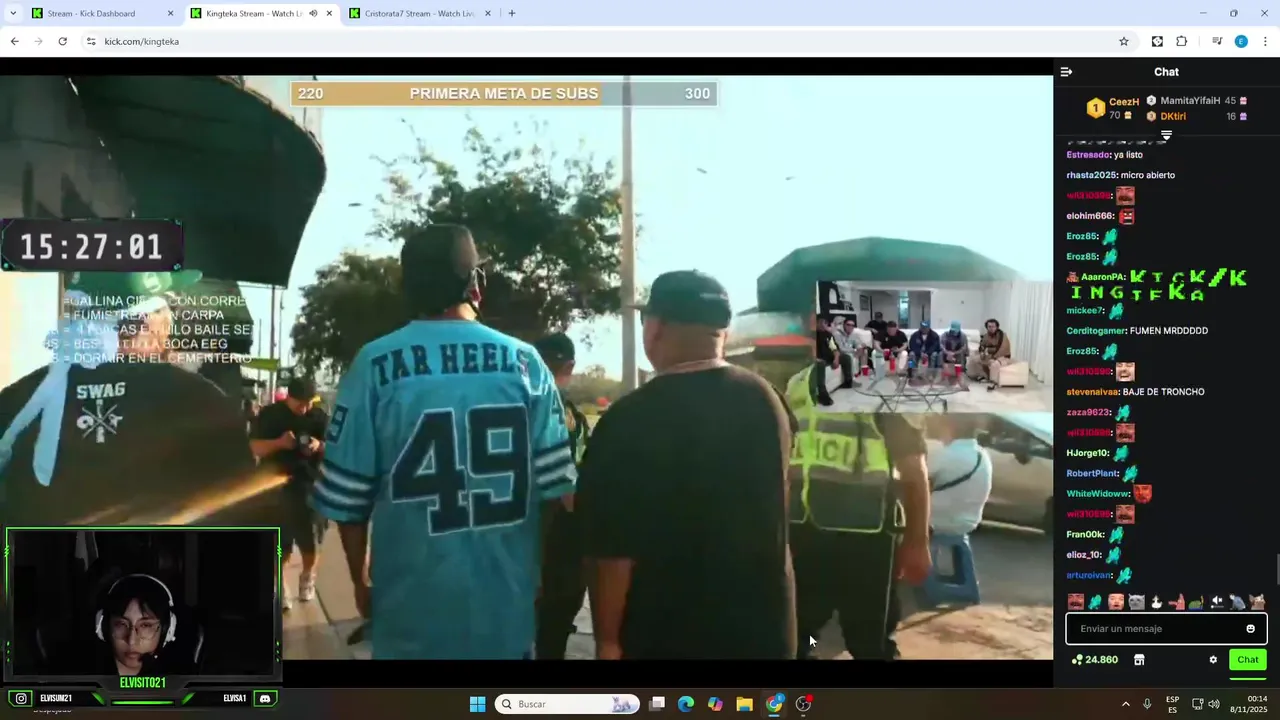Click username stevenalvaa in chat
This screenshot has width=1280, height=720.
(x=1093, y=391)
